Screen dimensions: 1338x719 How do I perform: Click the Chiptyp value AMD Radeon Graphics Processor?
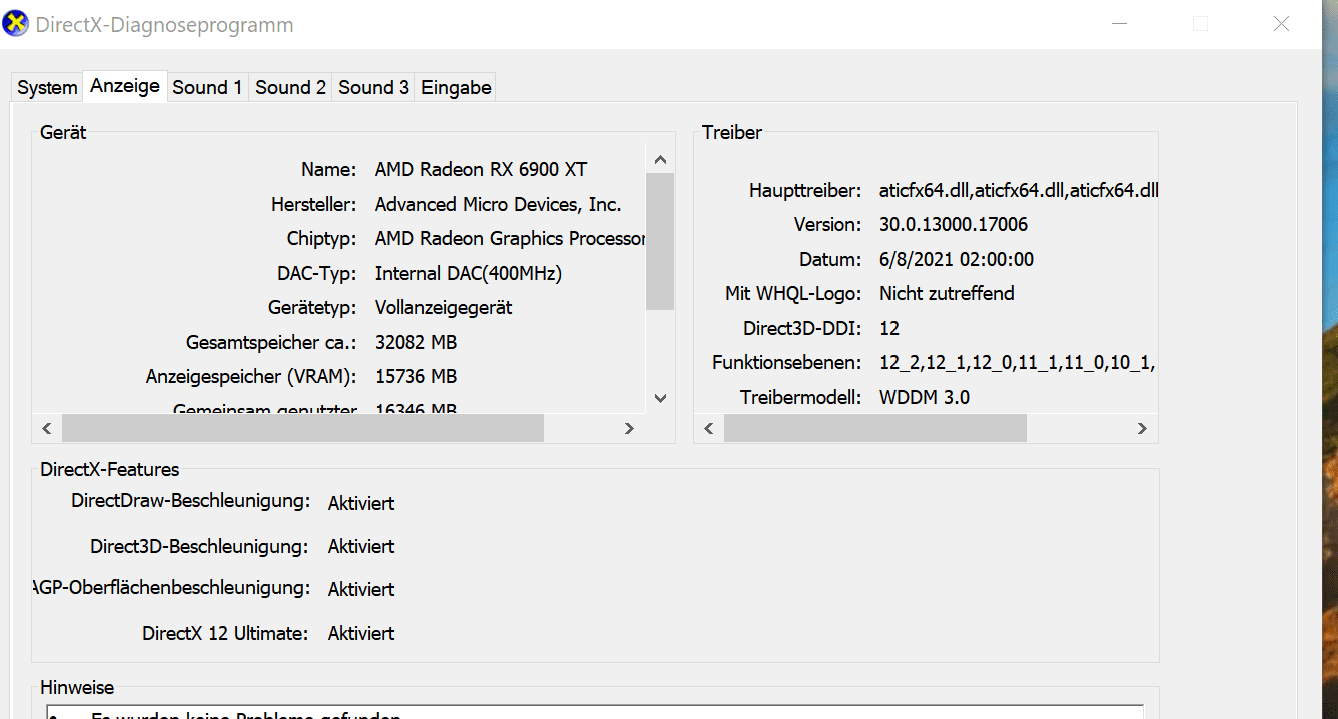510,238
